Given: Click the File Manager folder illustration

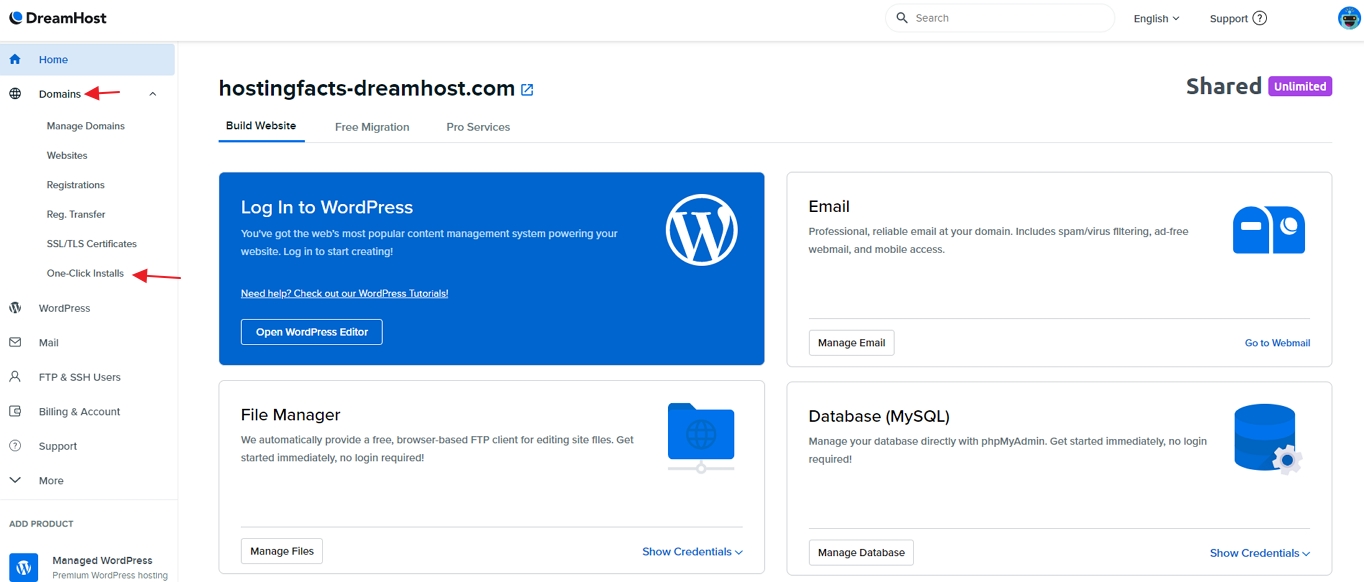Looking at the screenshot, I should pyautogui.click(x=701, y=437).
